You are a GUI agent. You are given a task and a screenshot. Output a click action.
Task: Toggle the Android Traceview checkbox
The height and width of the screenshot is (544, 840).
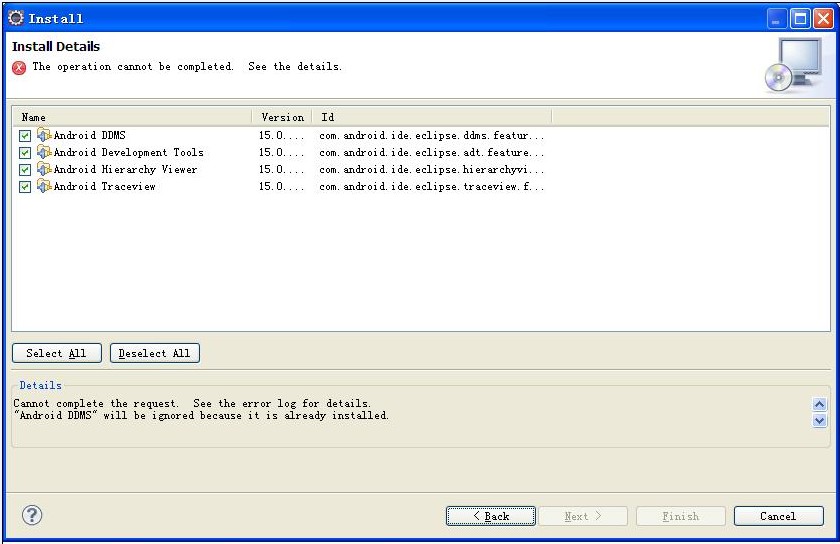coord(25,187)
